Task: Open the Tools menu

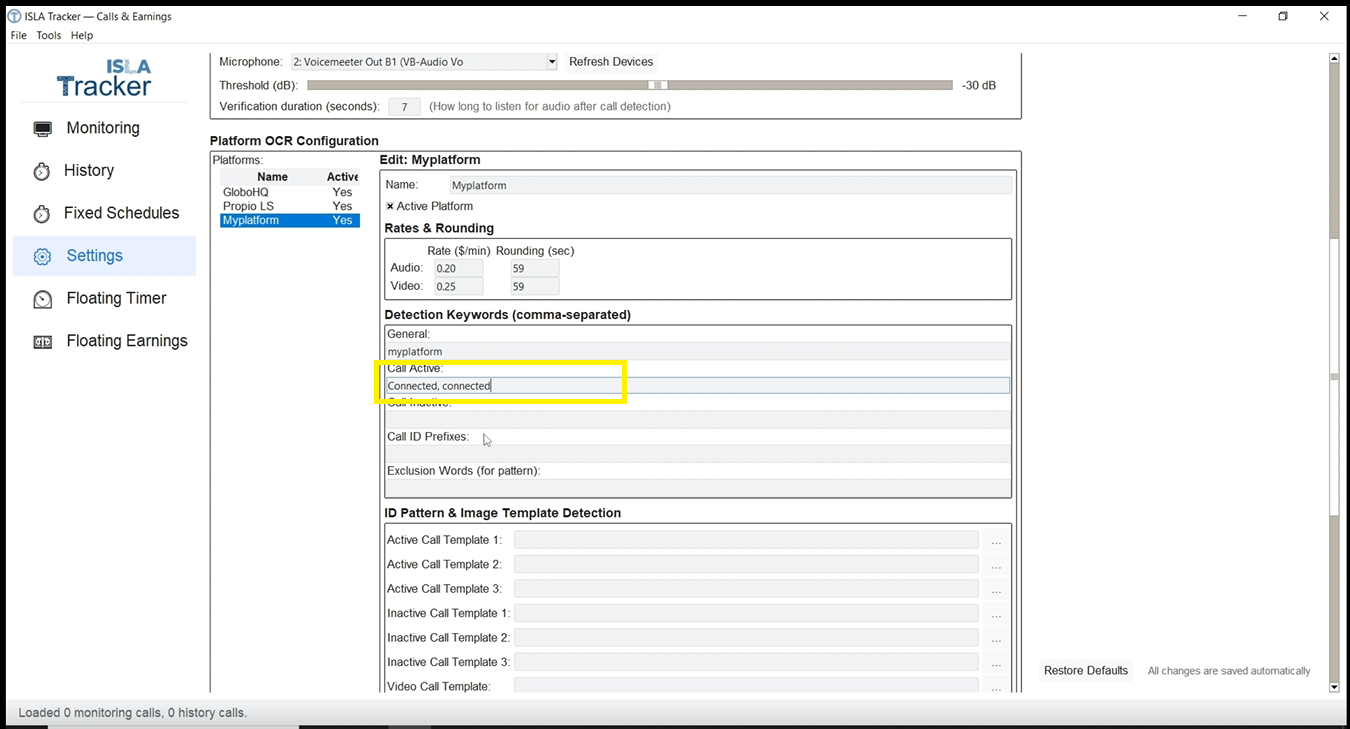Action: [48, 35]
